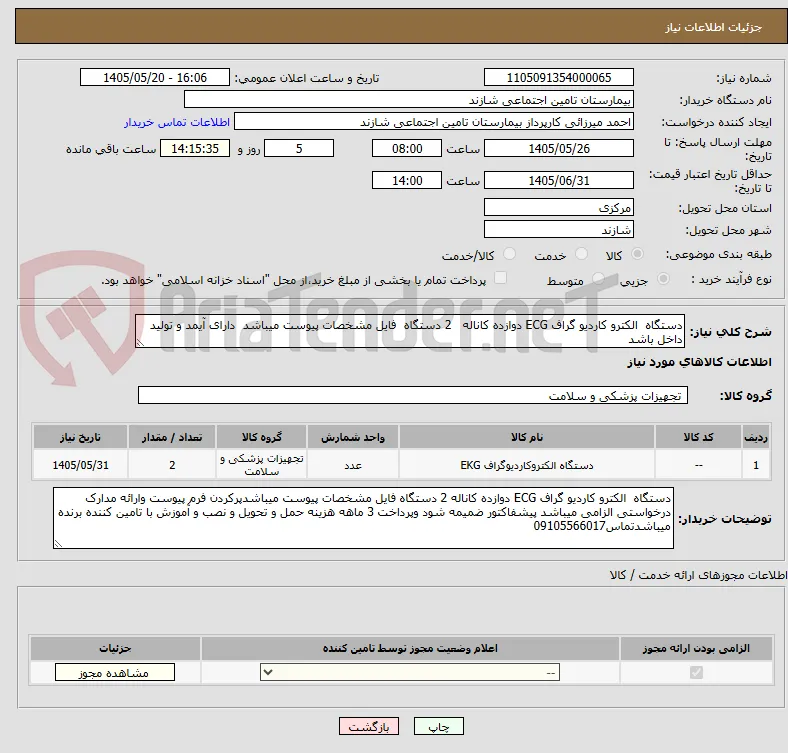Click the validity time field 14:00

407,180
